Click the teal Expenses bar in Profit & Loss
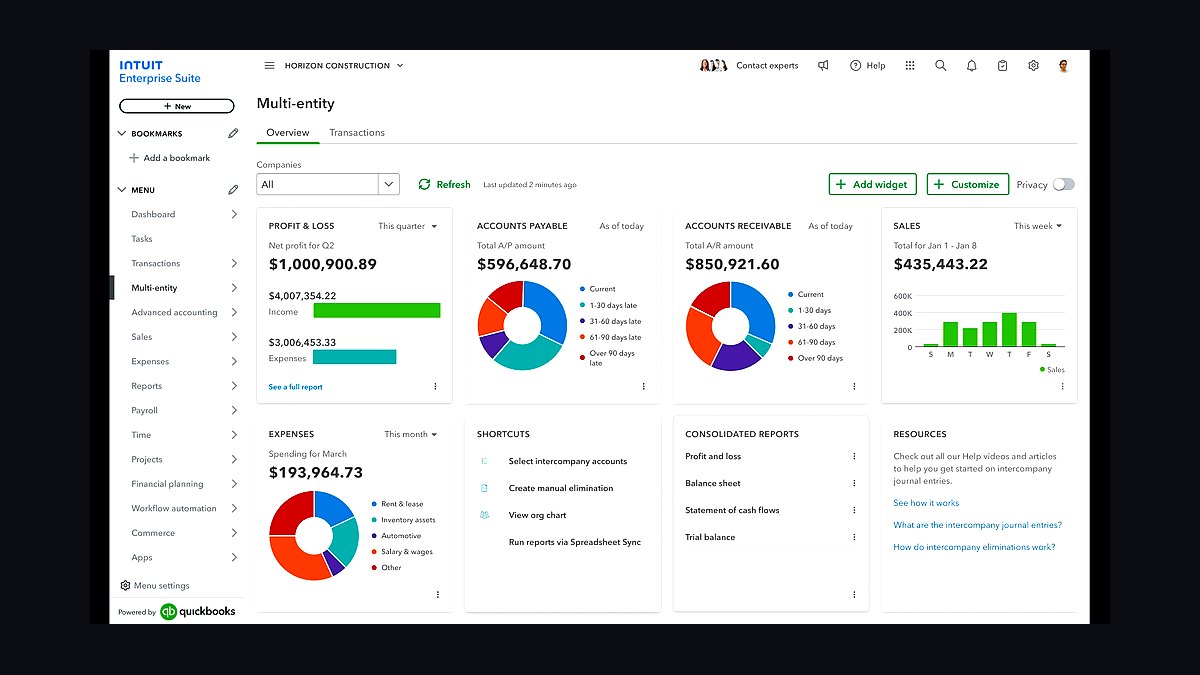 click(x=355, y=357)
